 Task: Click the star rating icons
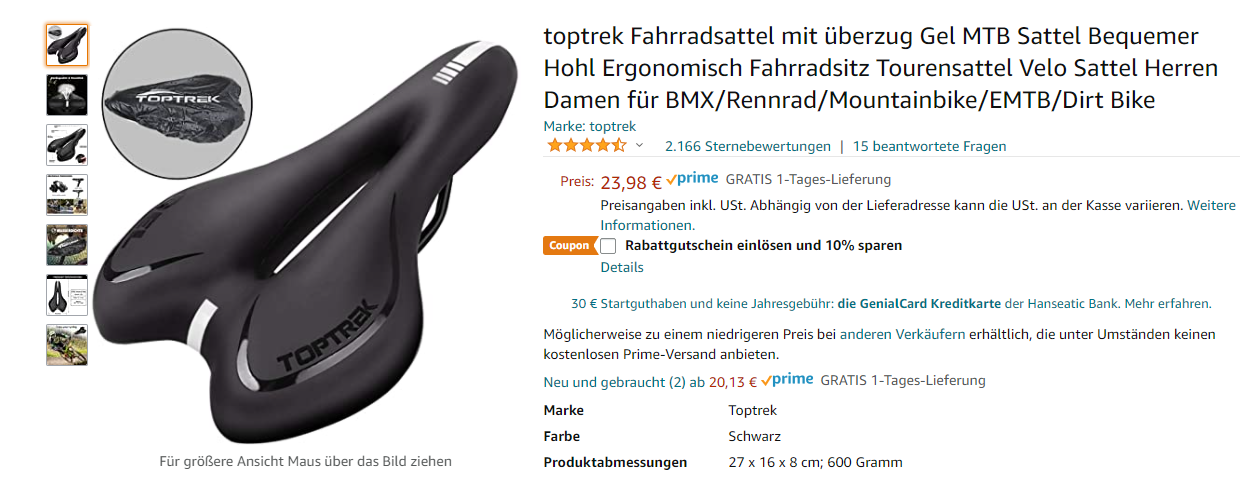pyautogui.click(x=587, y=146)
